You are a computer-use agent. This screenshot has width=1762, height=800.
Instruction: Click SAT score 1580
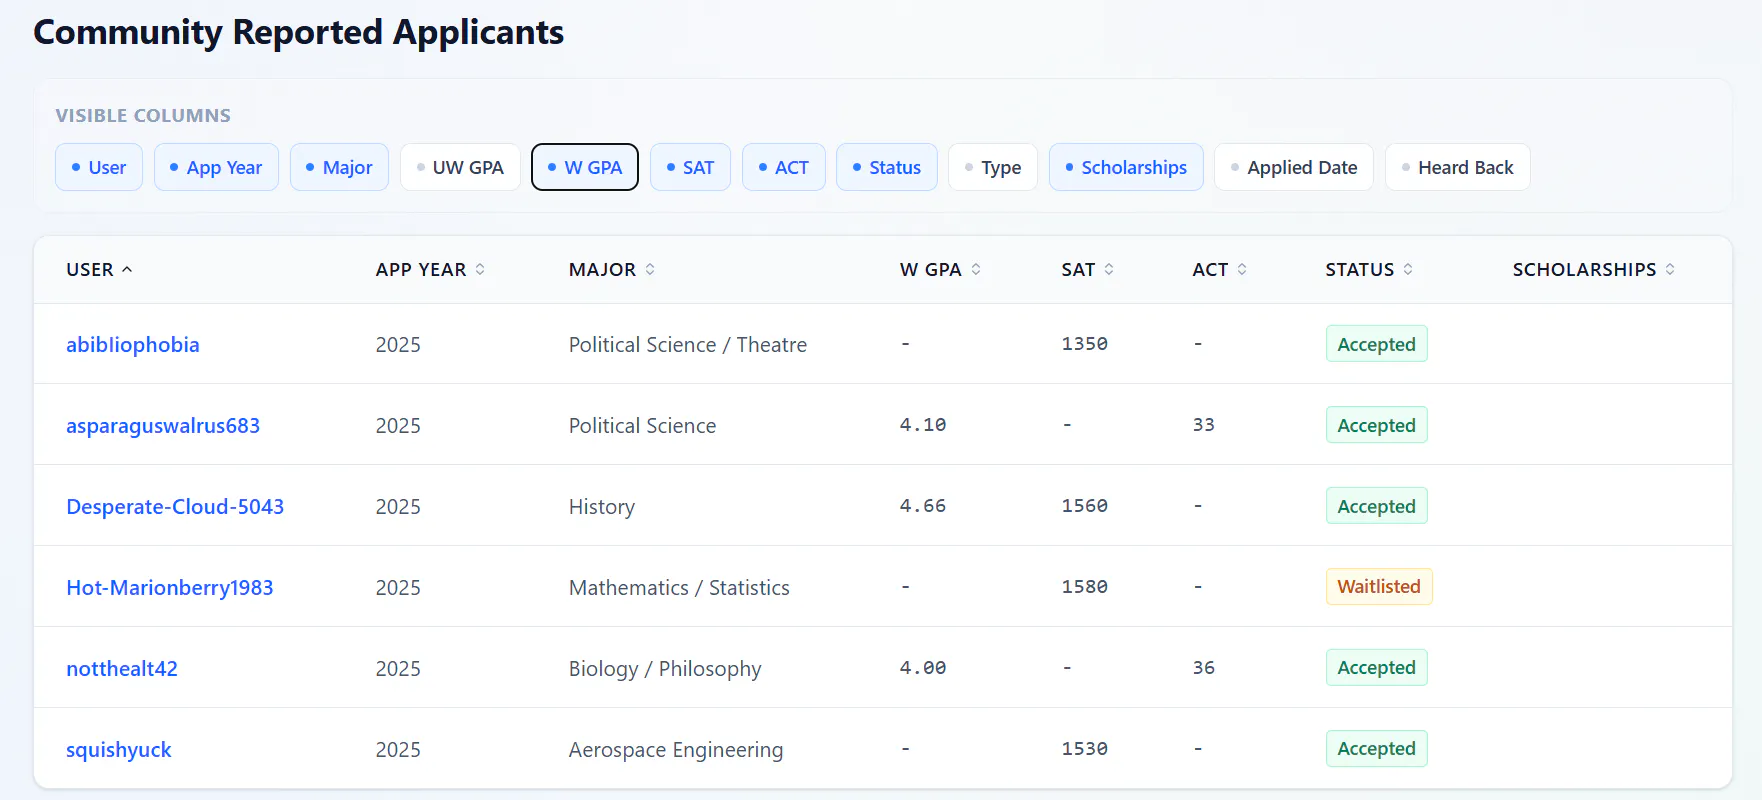tap(1085, 587)
